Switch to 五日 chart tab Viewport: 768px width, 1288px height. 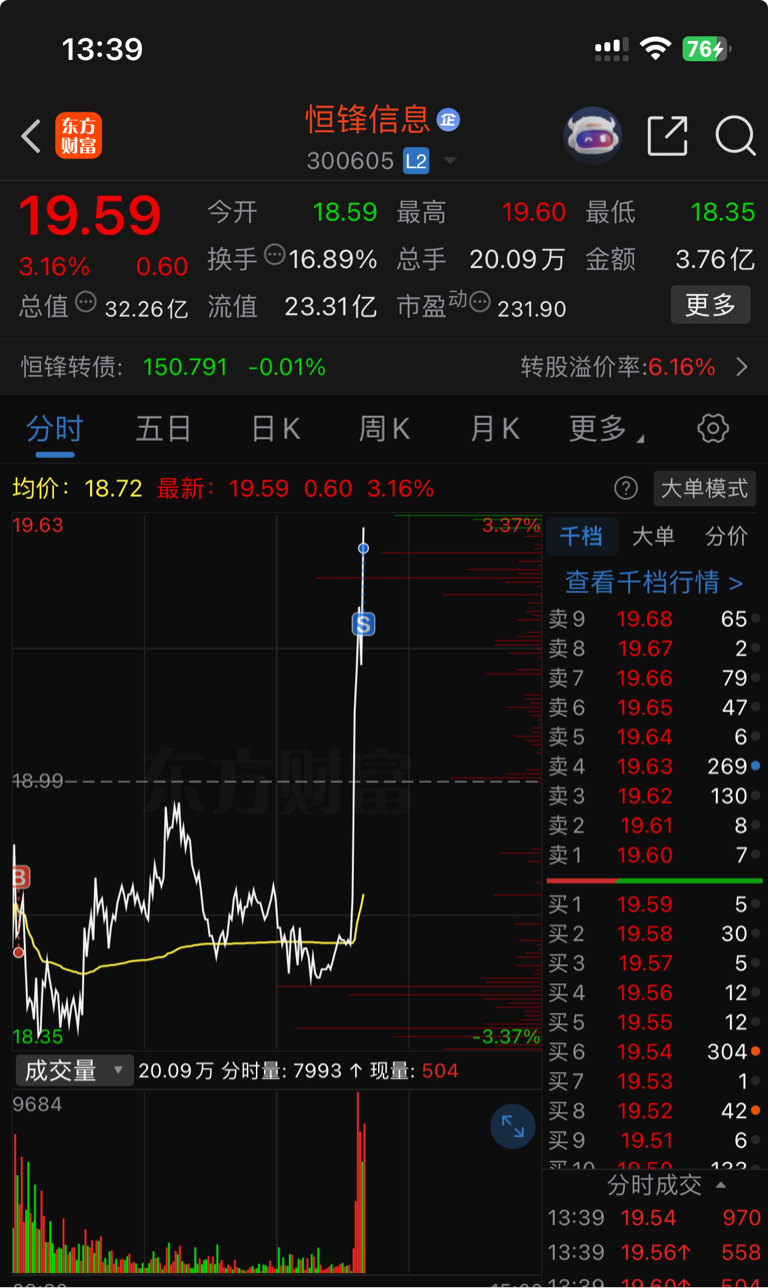tap(163, 429)
